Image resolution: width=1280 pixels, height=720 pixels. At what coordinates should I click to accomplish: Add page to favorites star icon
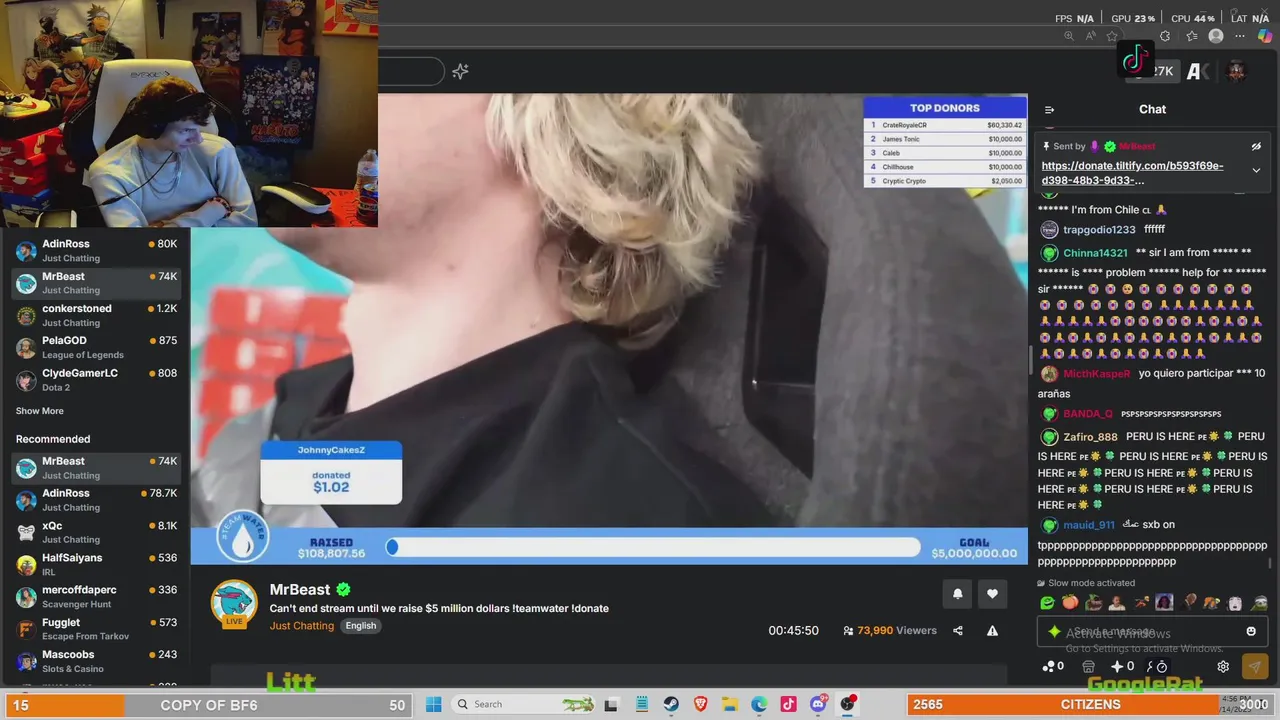[1112, 36]
